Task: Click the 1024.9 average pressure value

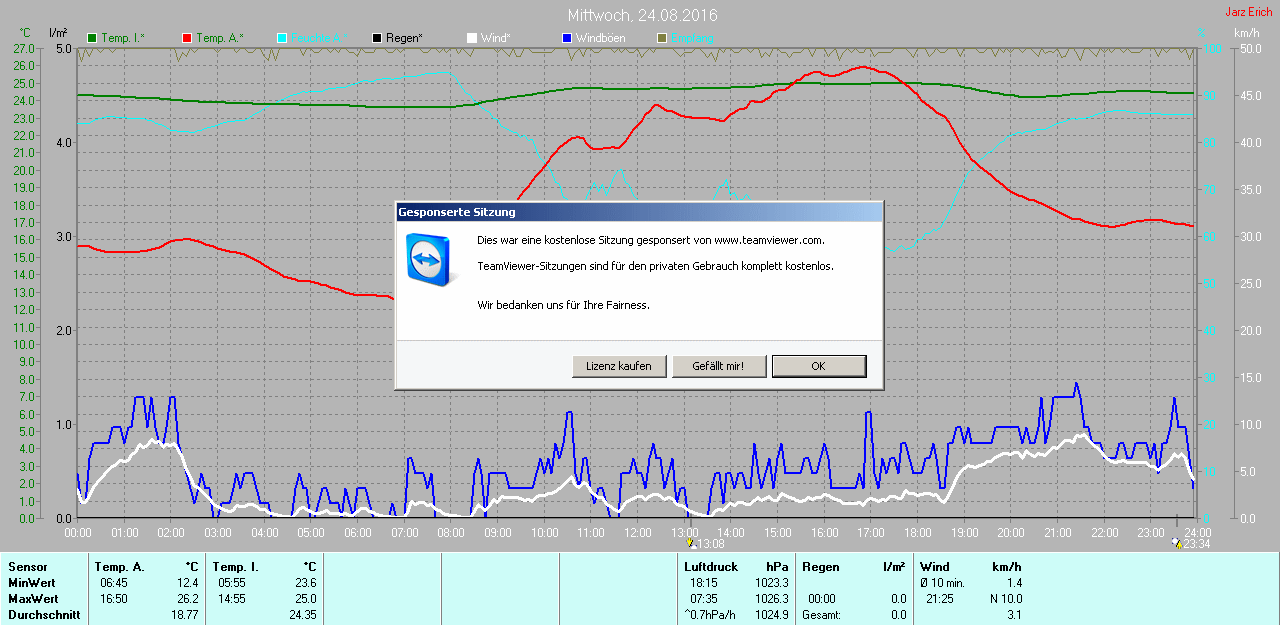Action: point(771,615)
